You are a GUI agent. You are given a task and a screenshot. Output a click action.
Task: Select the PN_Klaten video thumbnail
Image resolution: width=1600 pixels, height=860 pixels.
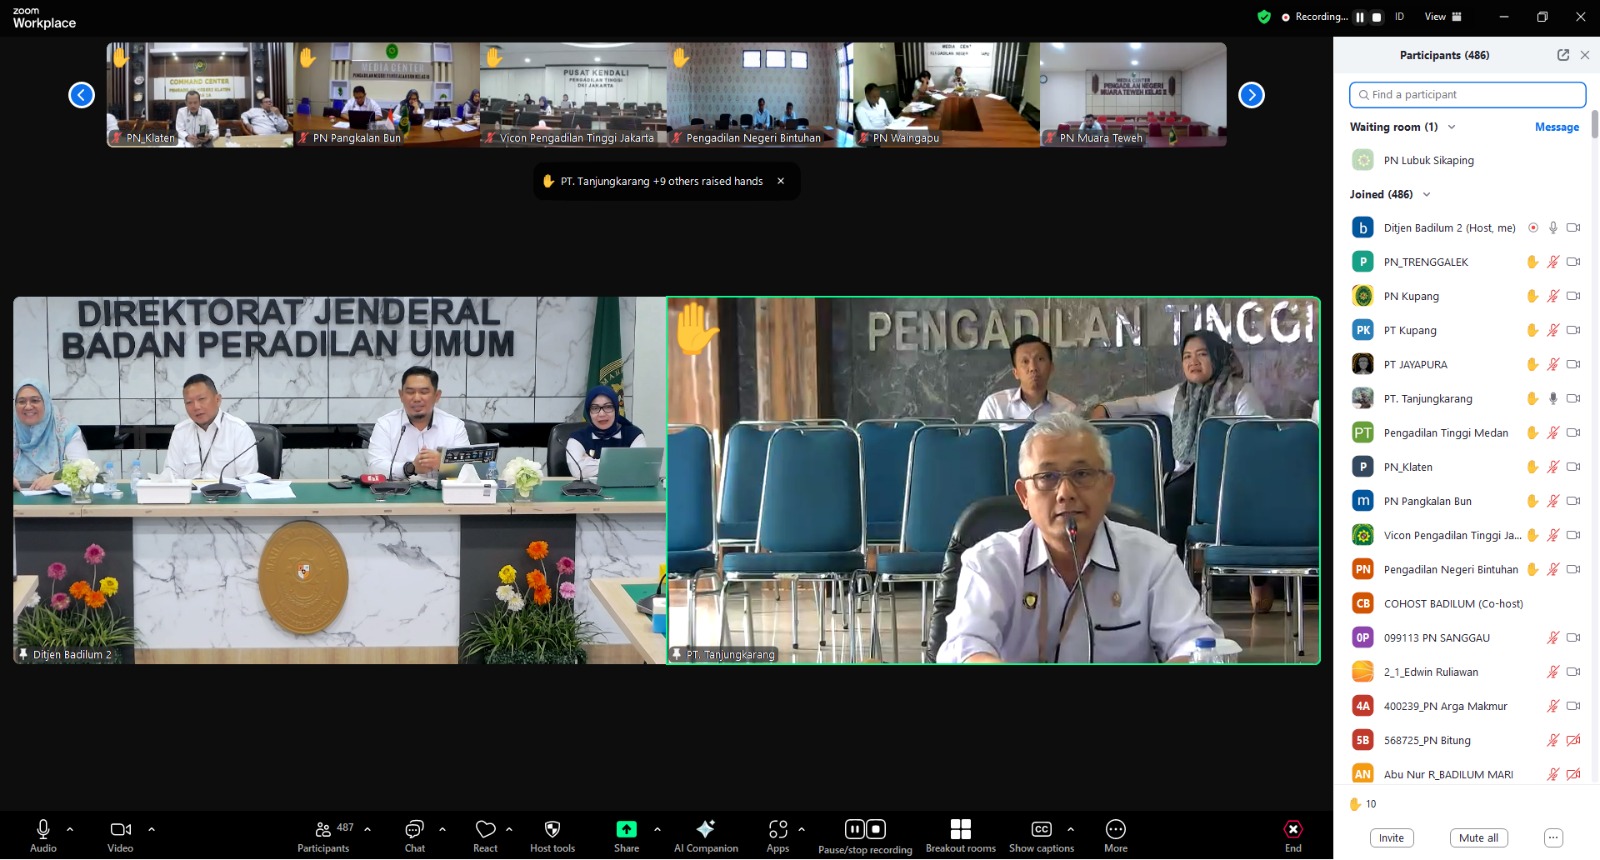click(x=200, y=95)
